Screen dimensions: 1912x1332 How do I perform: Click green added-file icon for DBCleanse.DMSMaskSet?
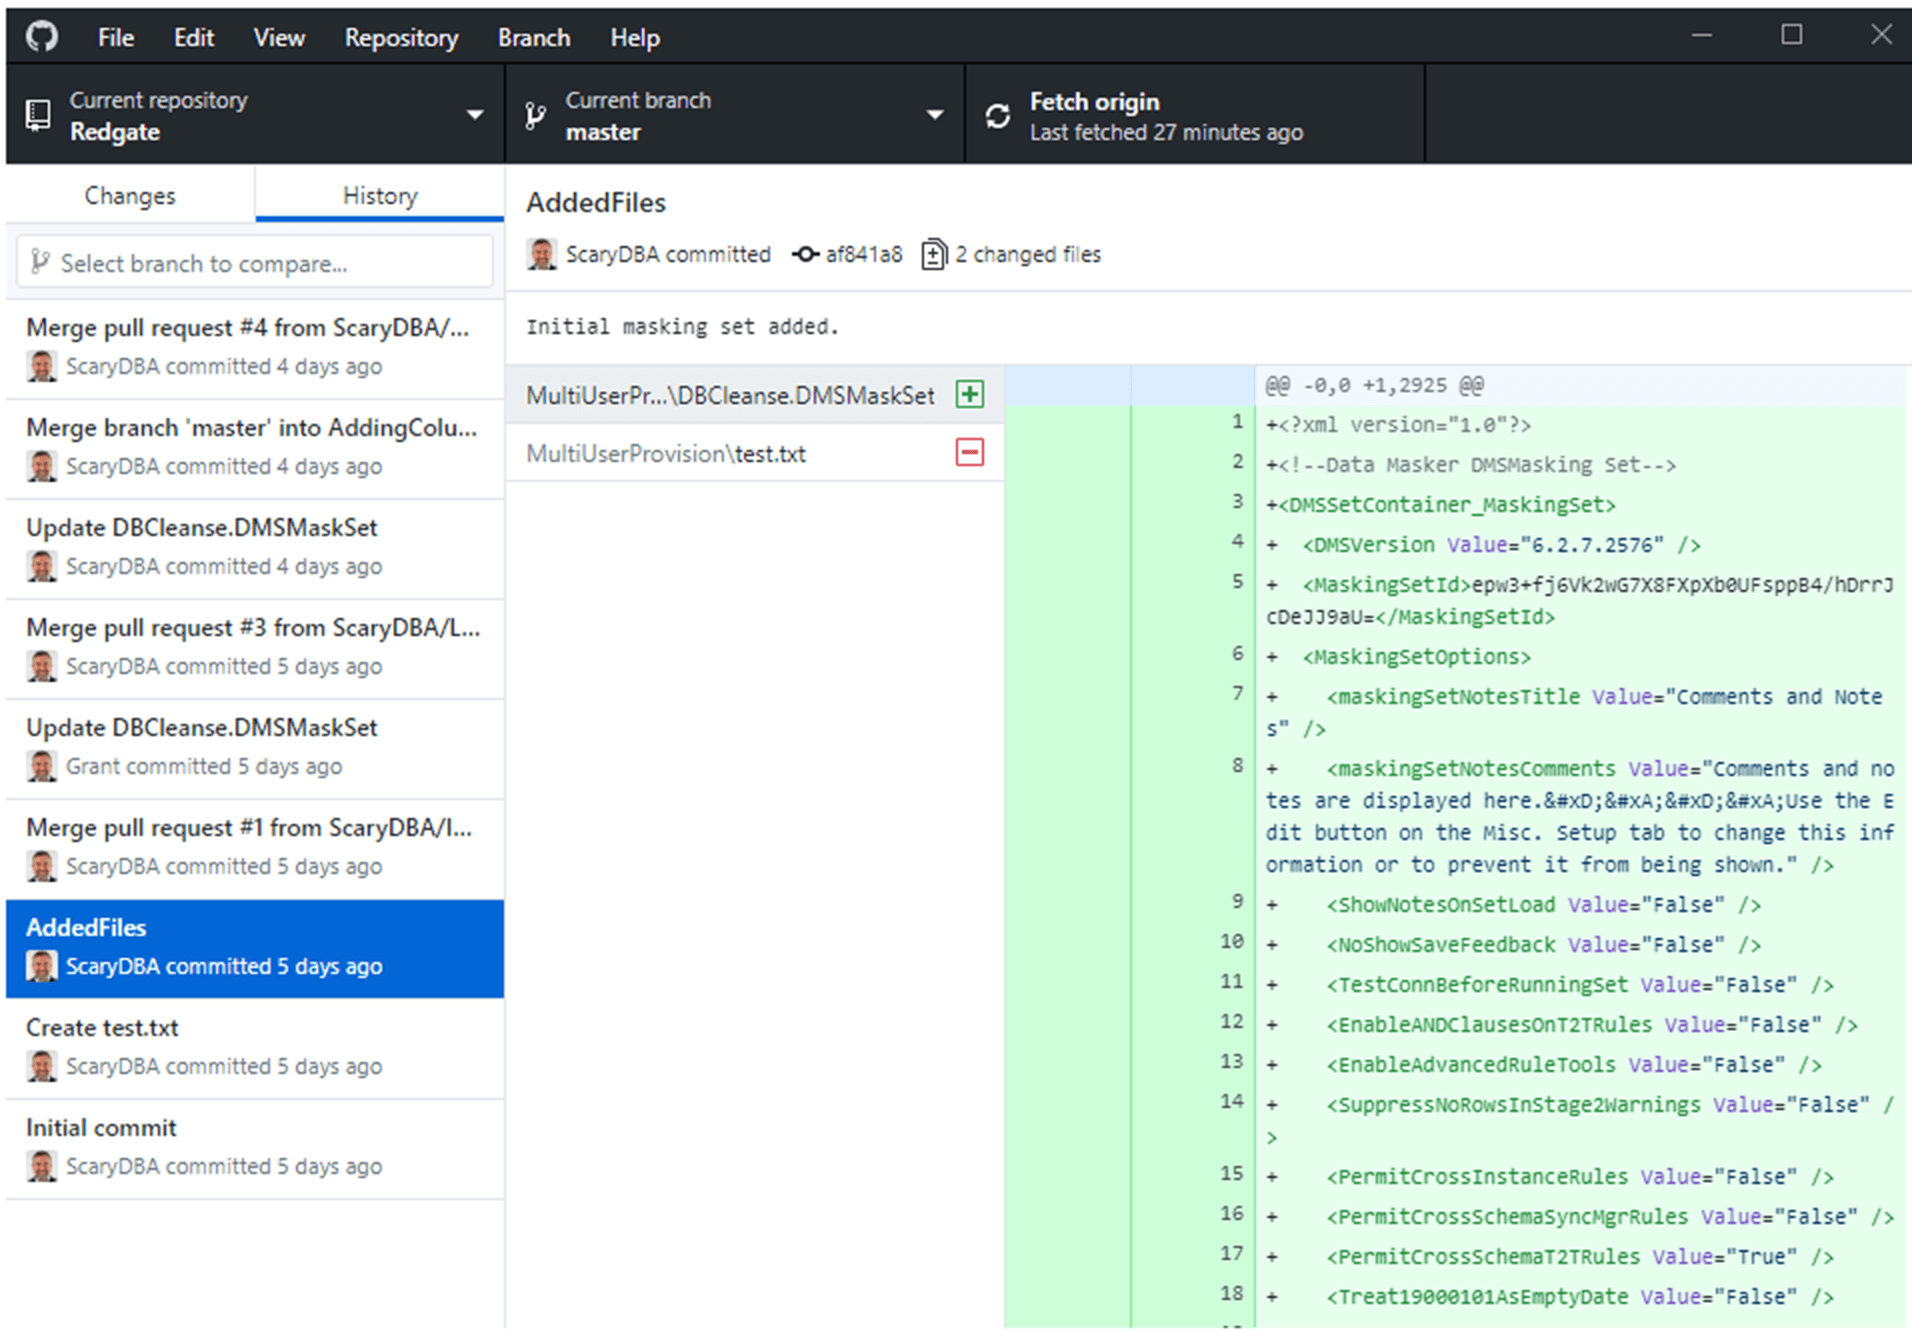point(969,395)
